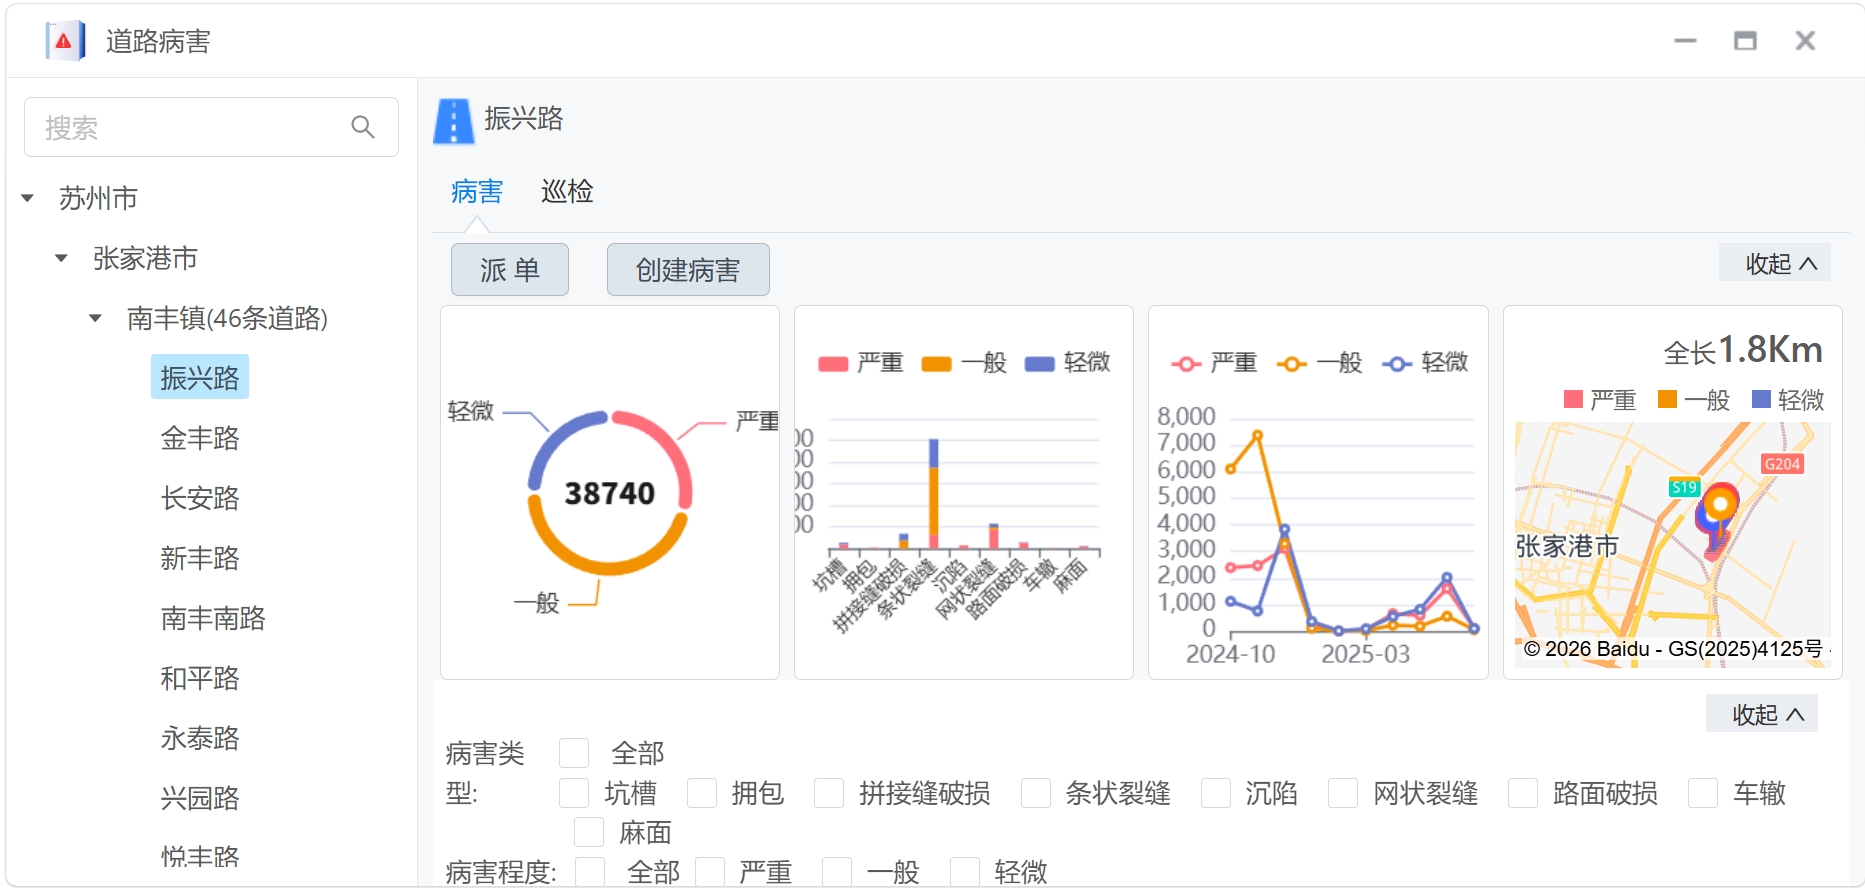The height and width of the screenshot is (890, 1865).
Task: Check the 轻微 severity checkbox
Action: (965, 872)
